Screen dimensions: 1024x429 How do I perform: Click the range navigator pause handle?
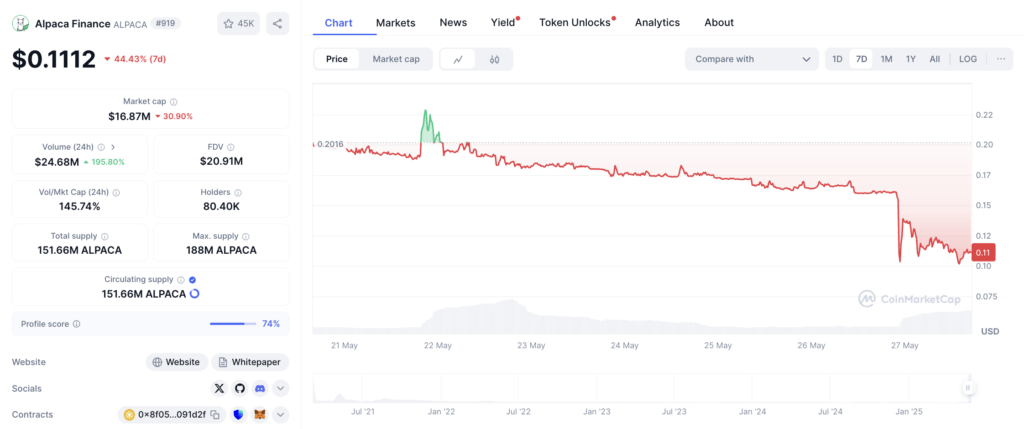point(968,388)
